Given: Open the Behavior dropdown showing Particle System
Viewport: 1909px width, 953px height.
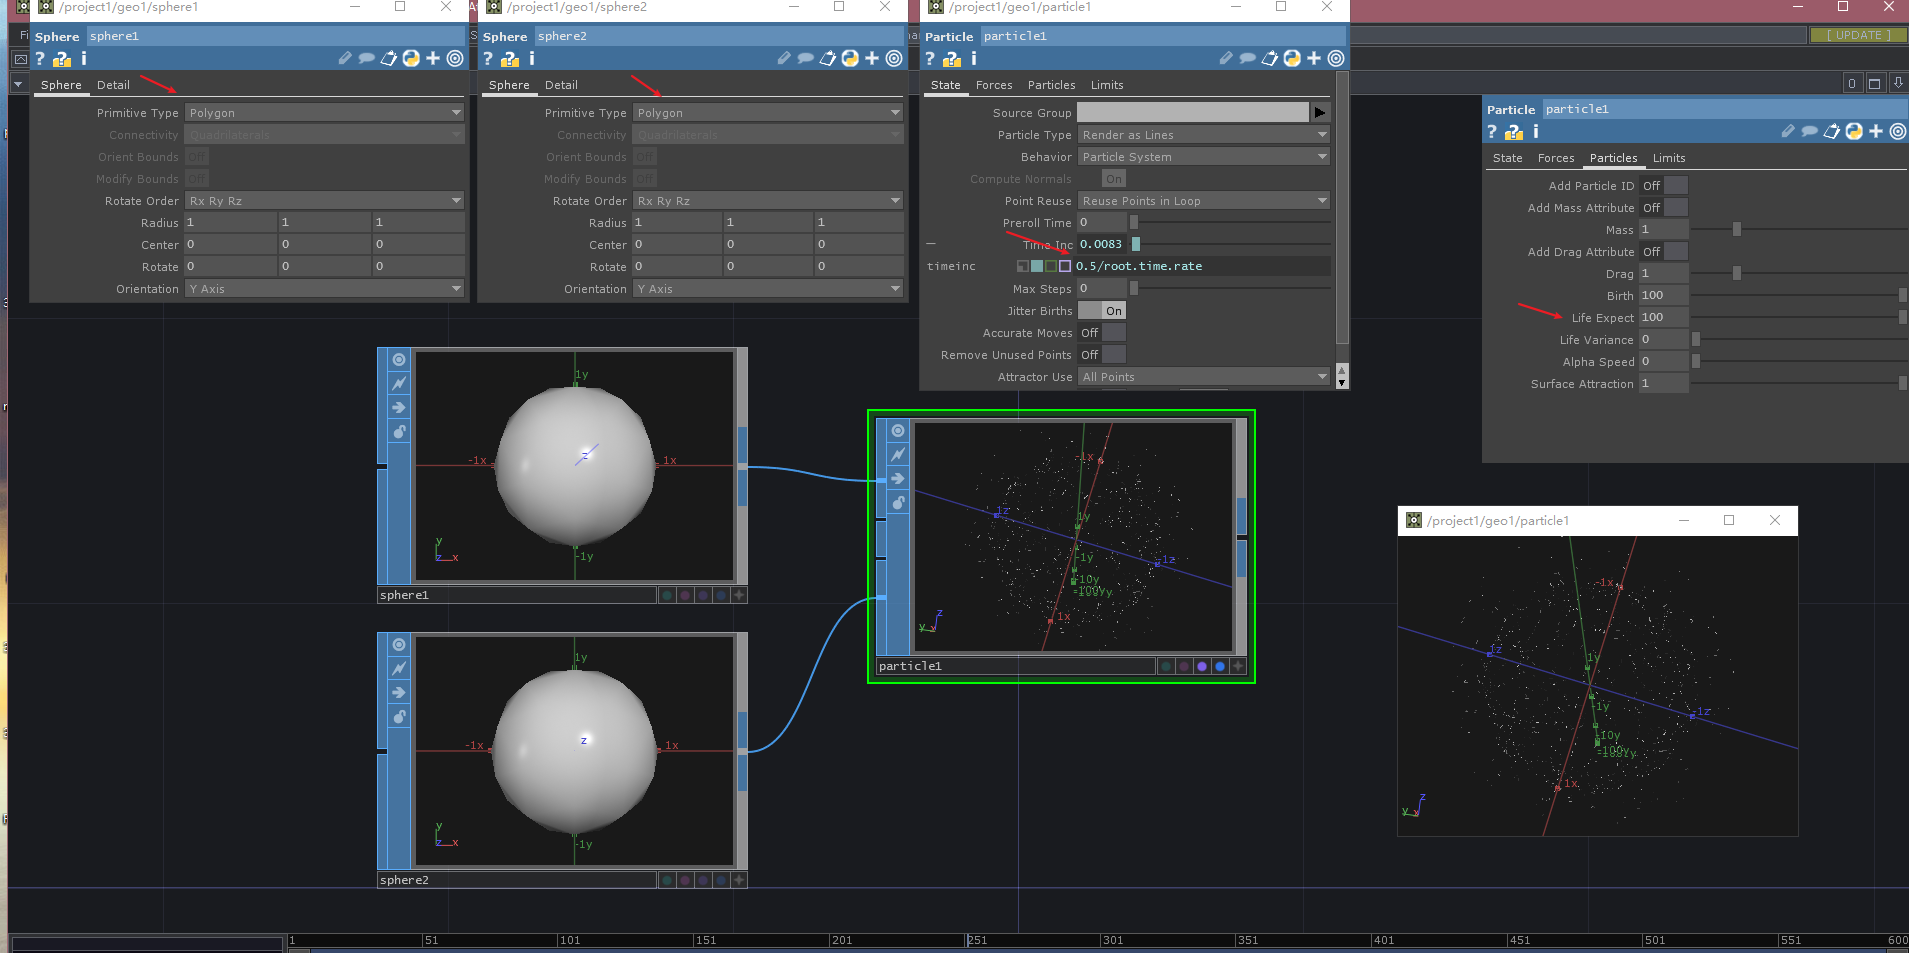Looking at the screenshot, I should 1202,156.
